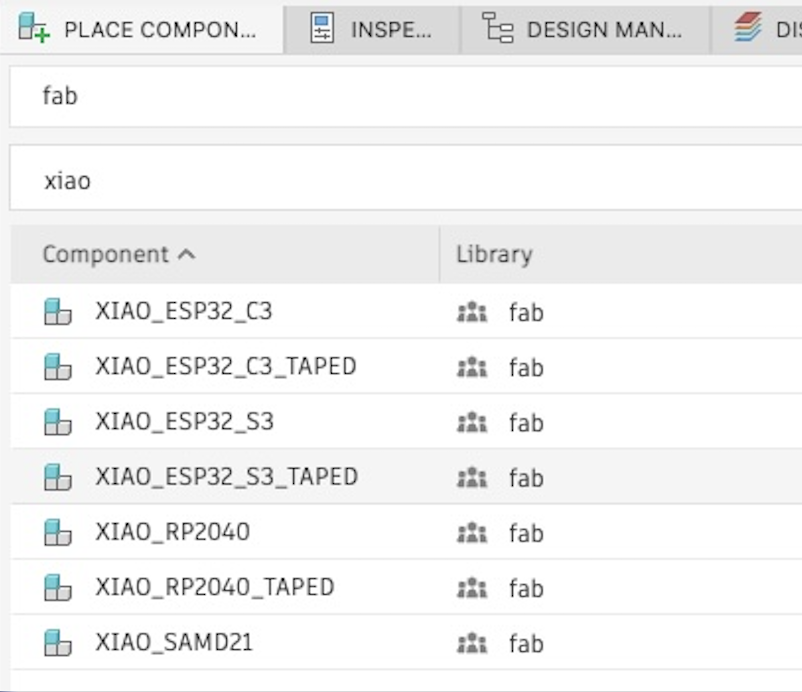This screenshot has width=802, height=692.
Task: Click the Place Components tab icon
Action: [34, 27]
